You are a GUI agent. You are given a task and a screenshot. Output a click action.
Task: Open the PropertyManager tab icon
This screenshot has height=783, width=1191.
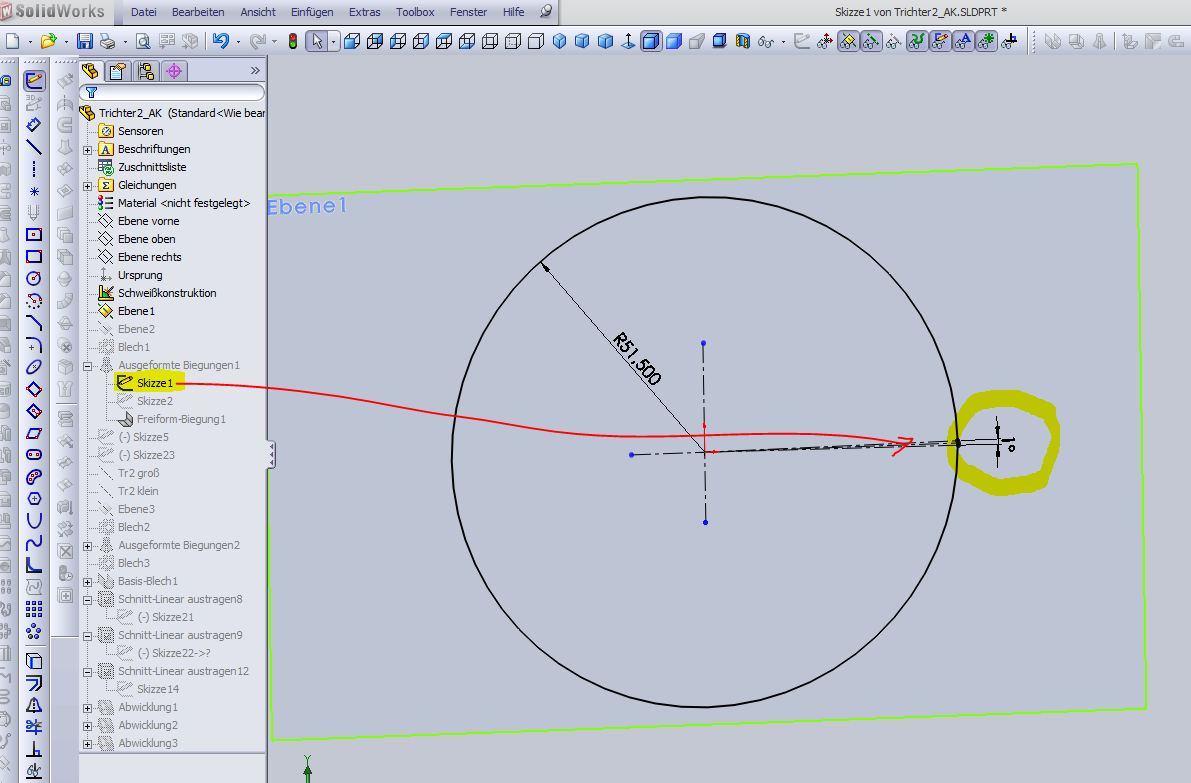[118, 71]
